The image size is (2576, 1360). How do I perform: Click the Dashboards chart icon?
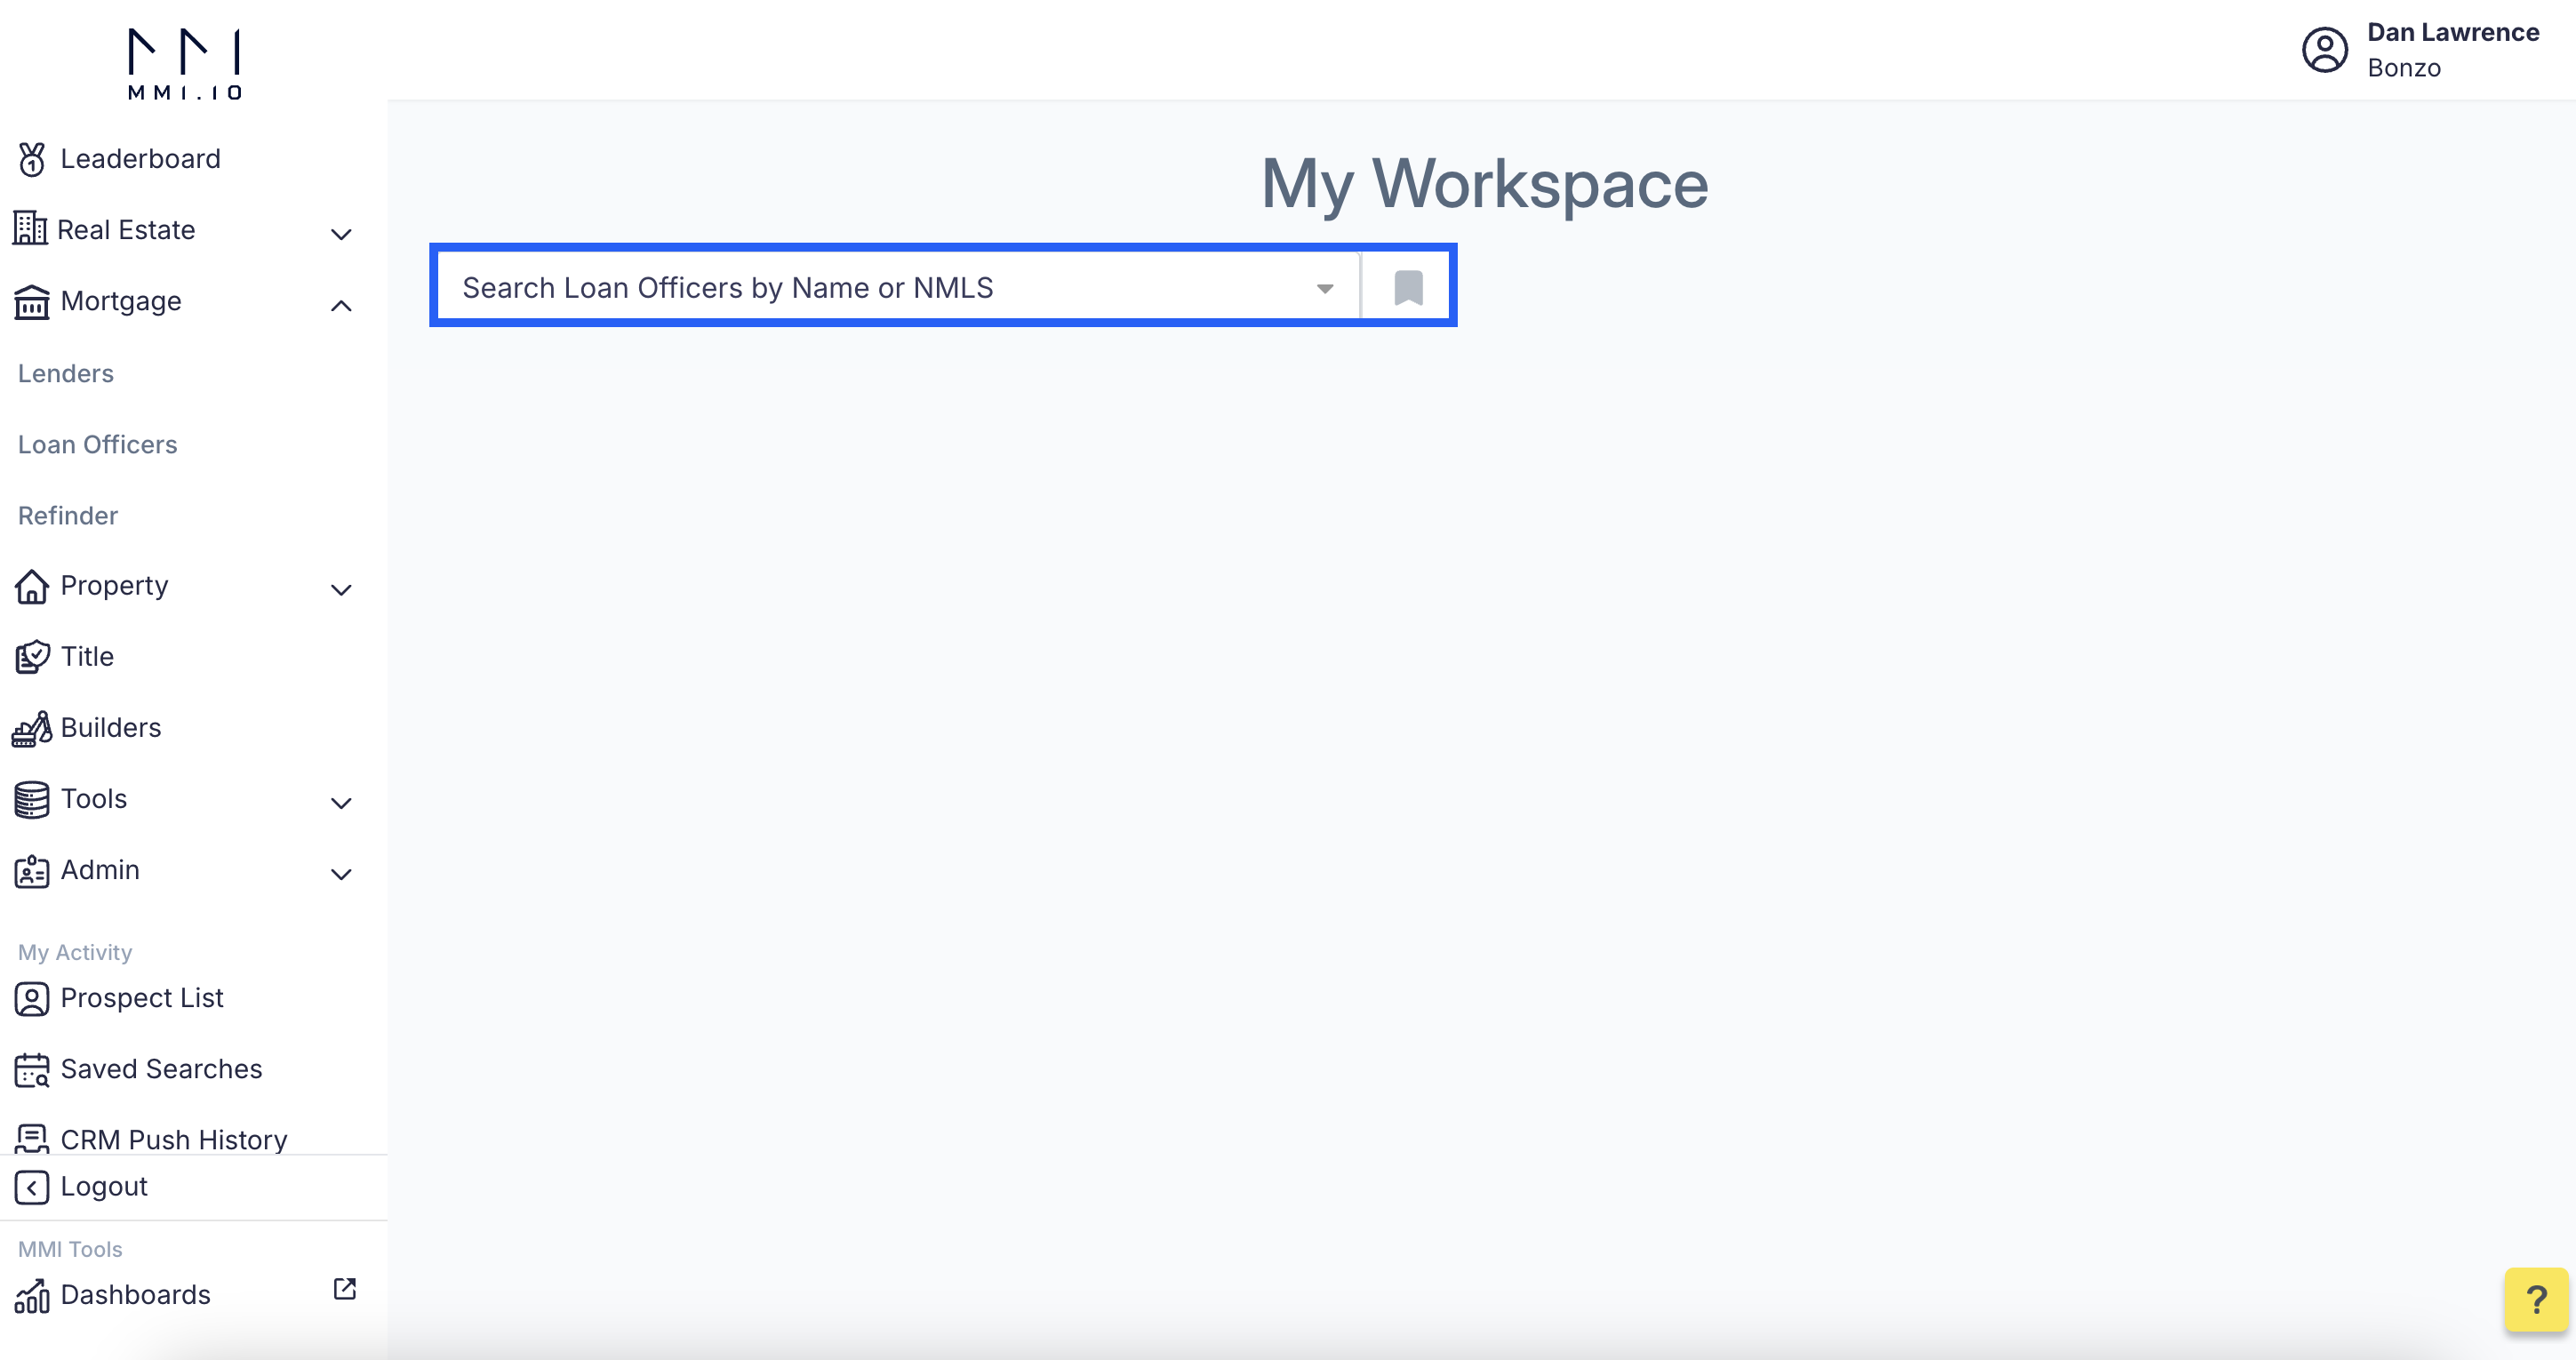pyautogui.click(x=32, y=1296)
